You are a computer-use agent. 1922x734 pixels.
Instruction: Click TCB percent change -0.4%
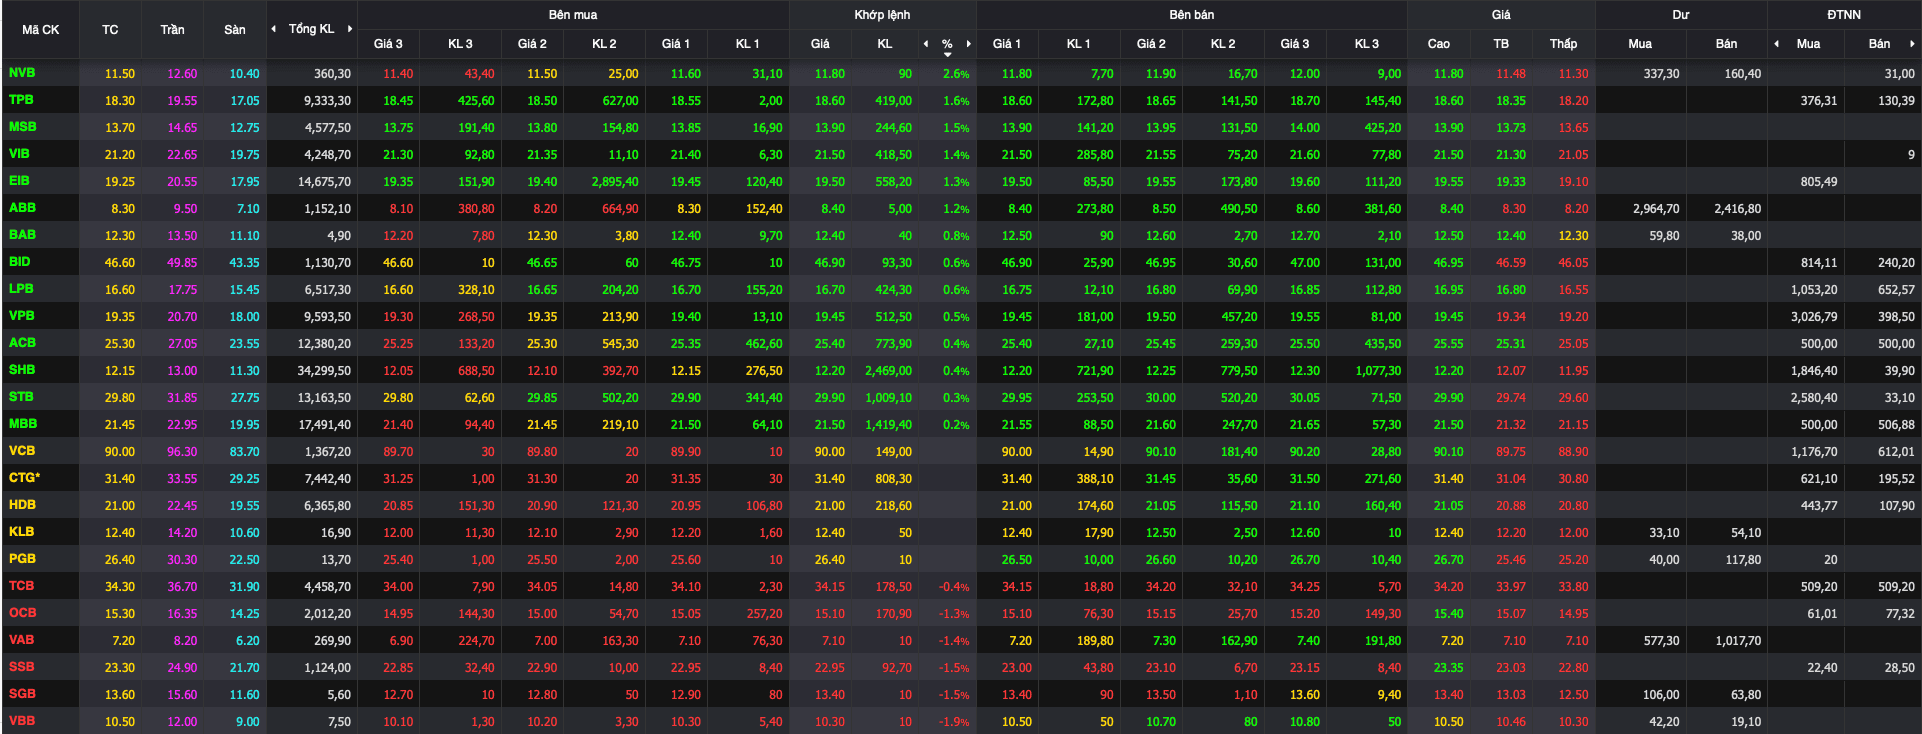954,587
